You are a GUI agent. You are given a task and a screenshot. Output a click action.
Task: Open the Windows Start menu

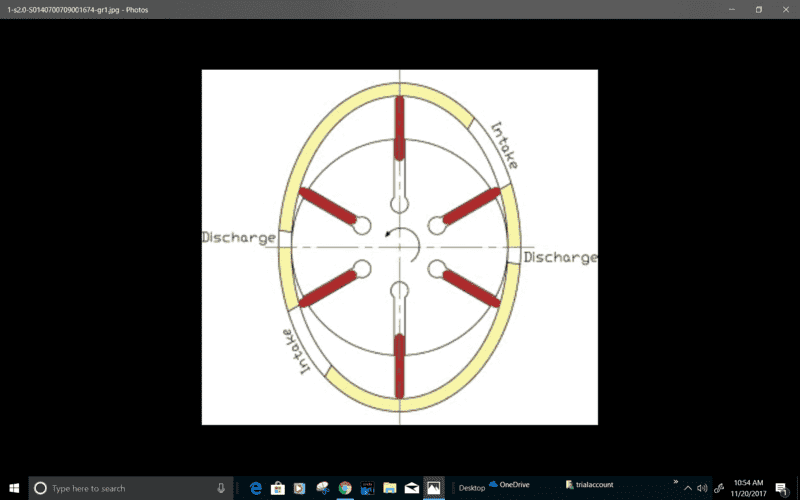(14, 488)
